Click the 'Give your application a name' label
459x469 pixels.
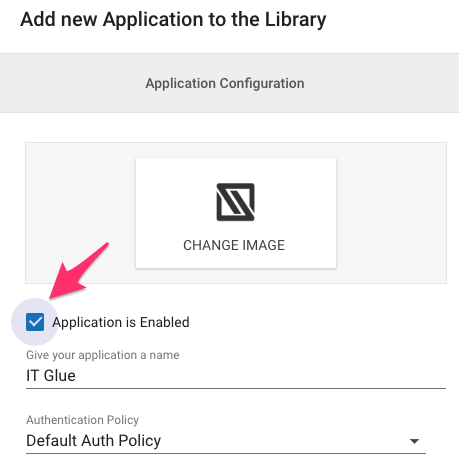tap(103, 355)
